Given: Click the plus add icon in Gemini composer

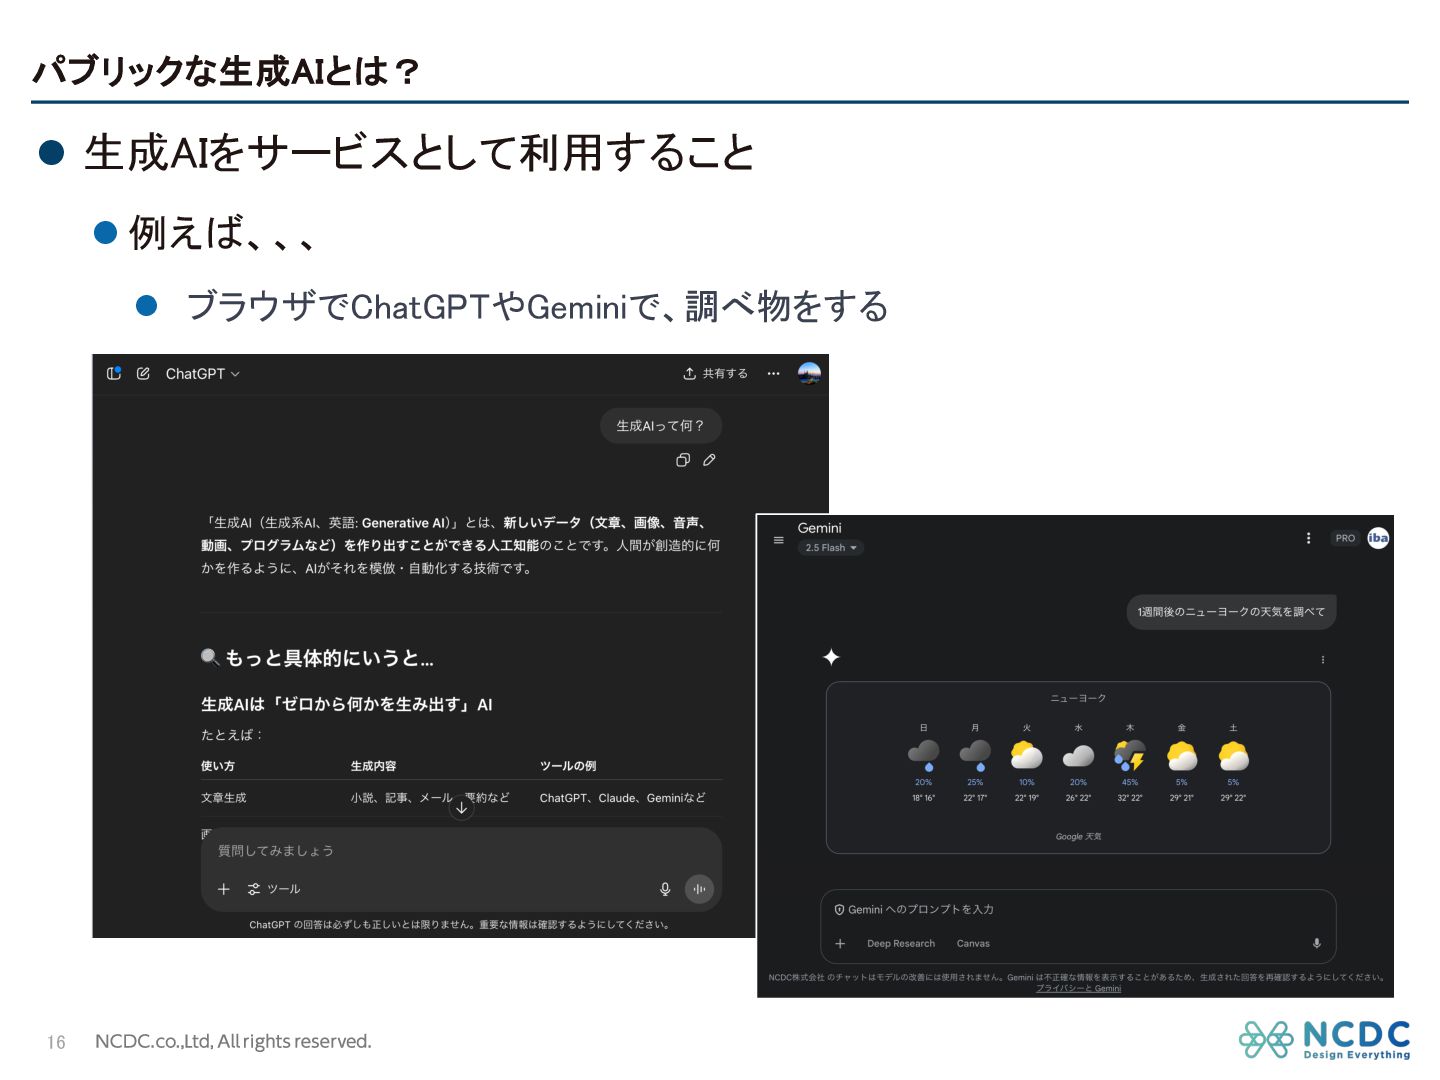Looking at the screenshot, I should (x=840, y=943).
